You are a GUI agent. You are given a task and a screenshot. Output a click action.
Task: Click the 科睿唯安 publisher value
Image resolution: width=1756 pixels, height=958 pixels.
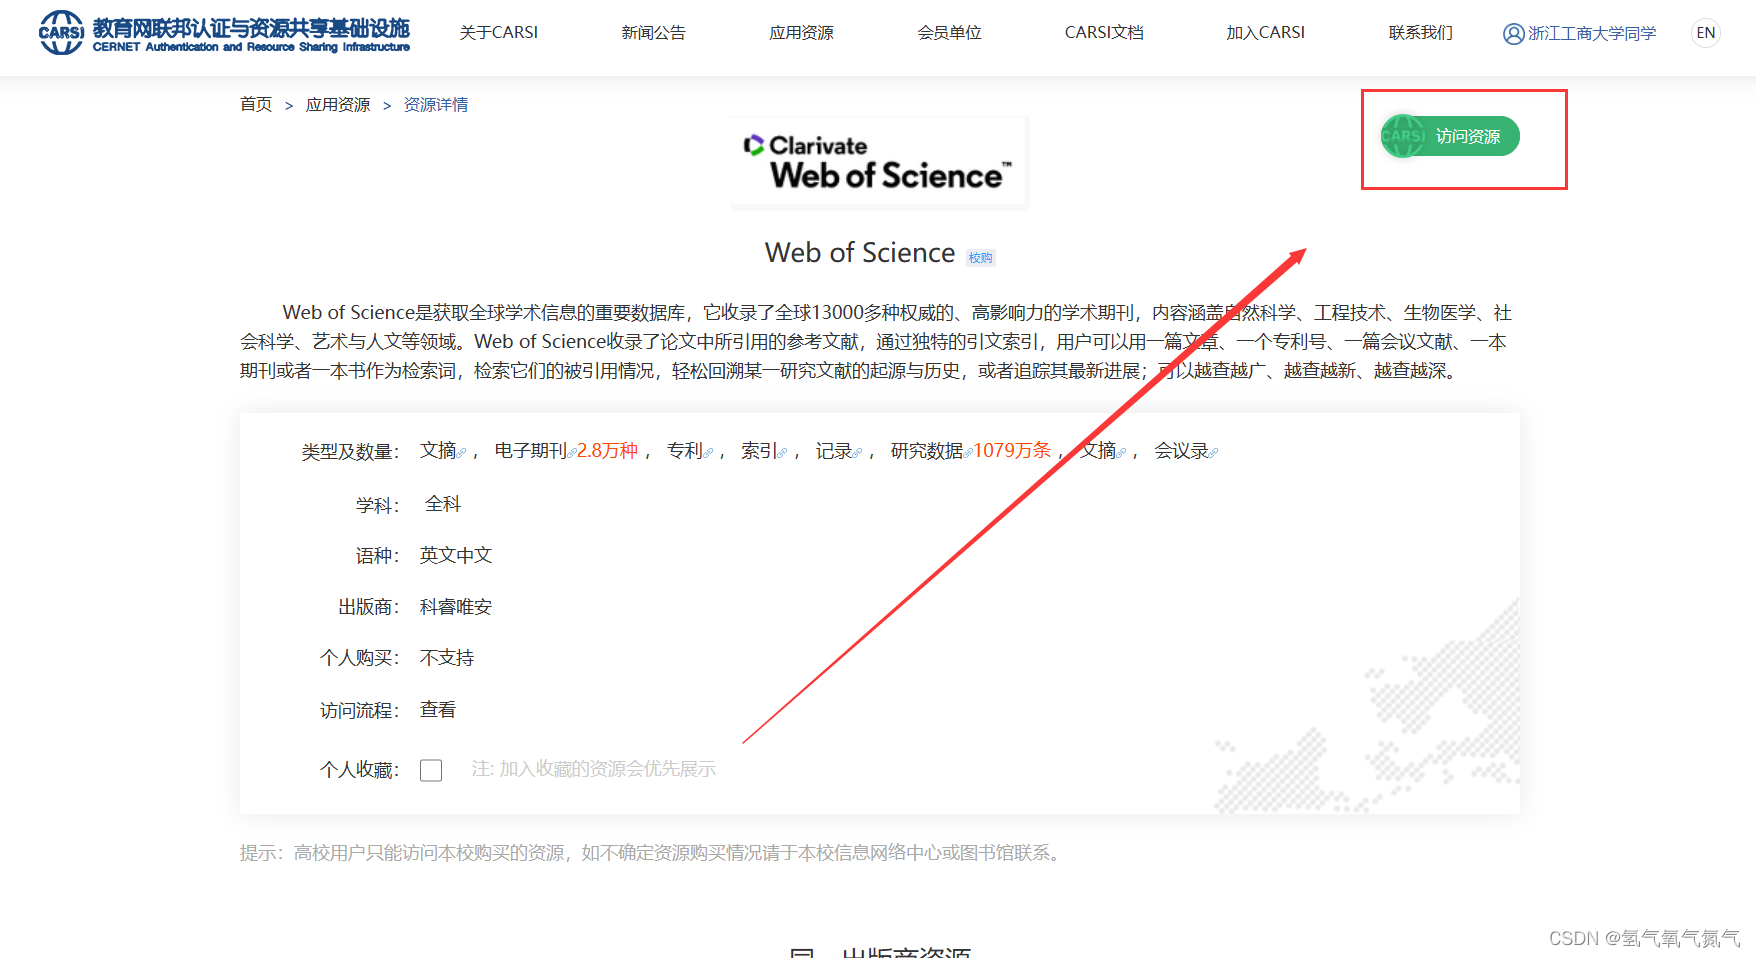click(456, 607)
